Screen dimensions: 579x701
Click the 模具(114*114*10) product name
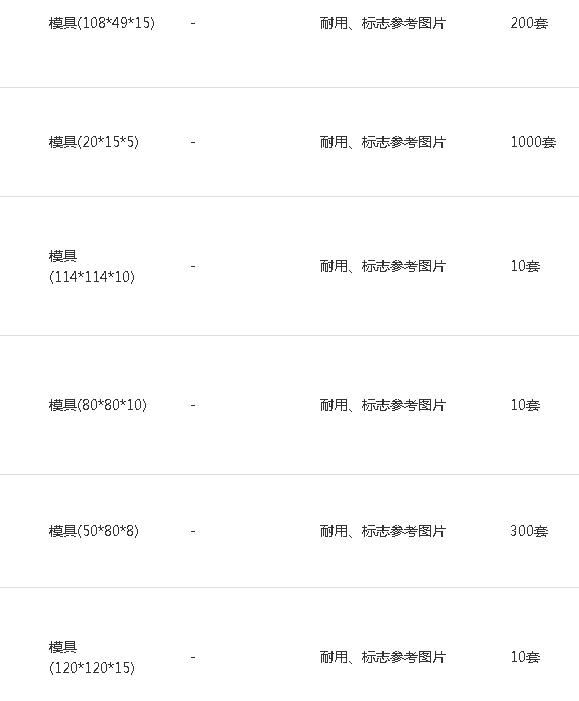coord(92,266)
